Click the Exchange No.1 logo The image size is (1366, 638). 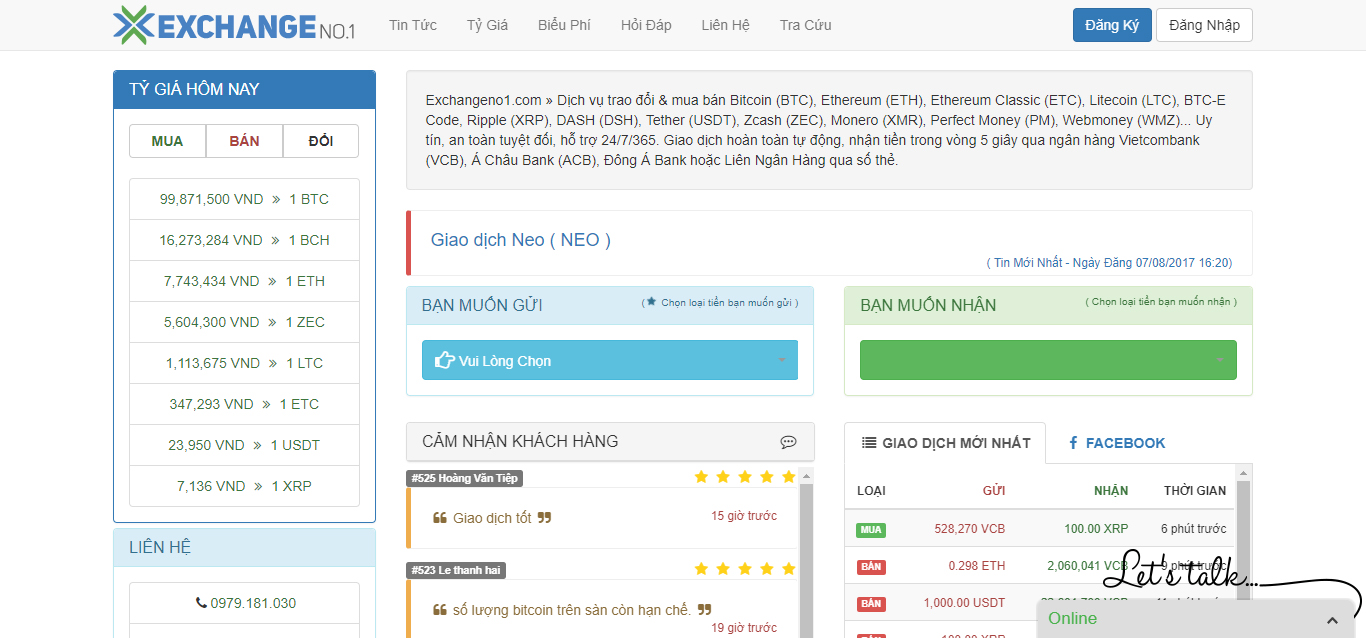click(x=234, y=25)
